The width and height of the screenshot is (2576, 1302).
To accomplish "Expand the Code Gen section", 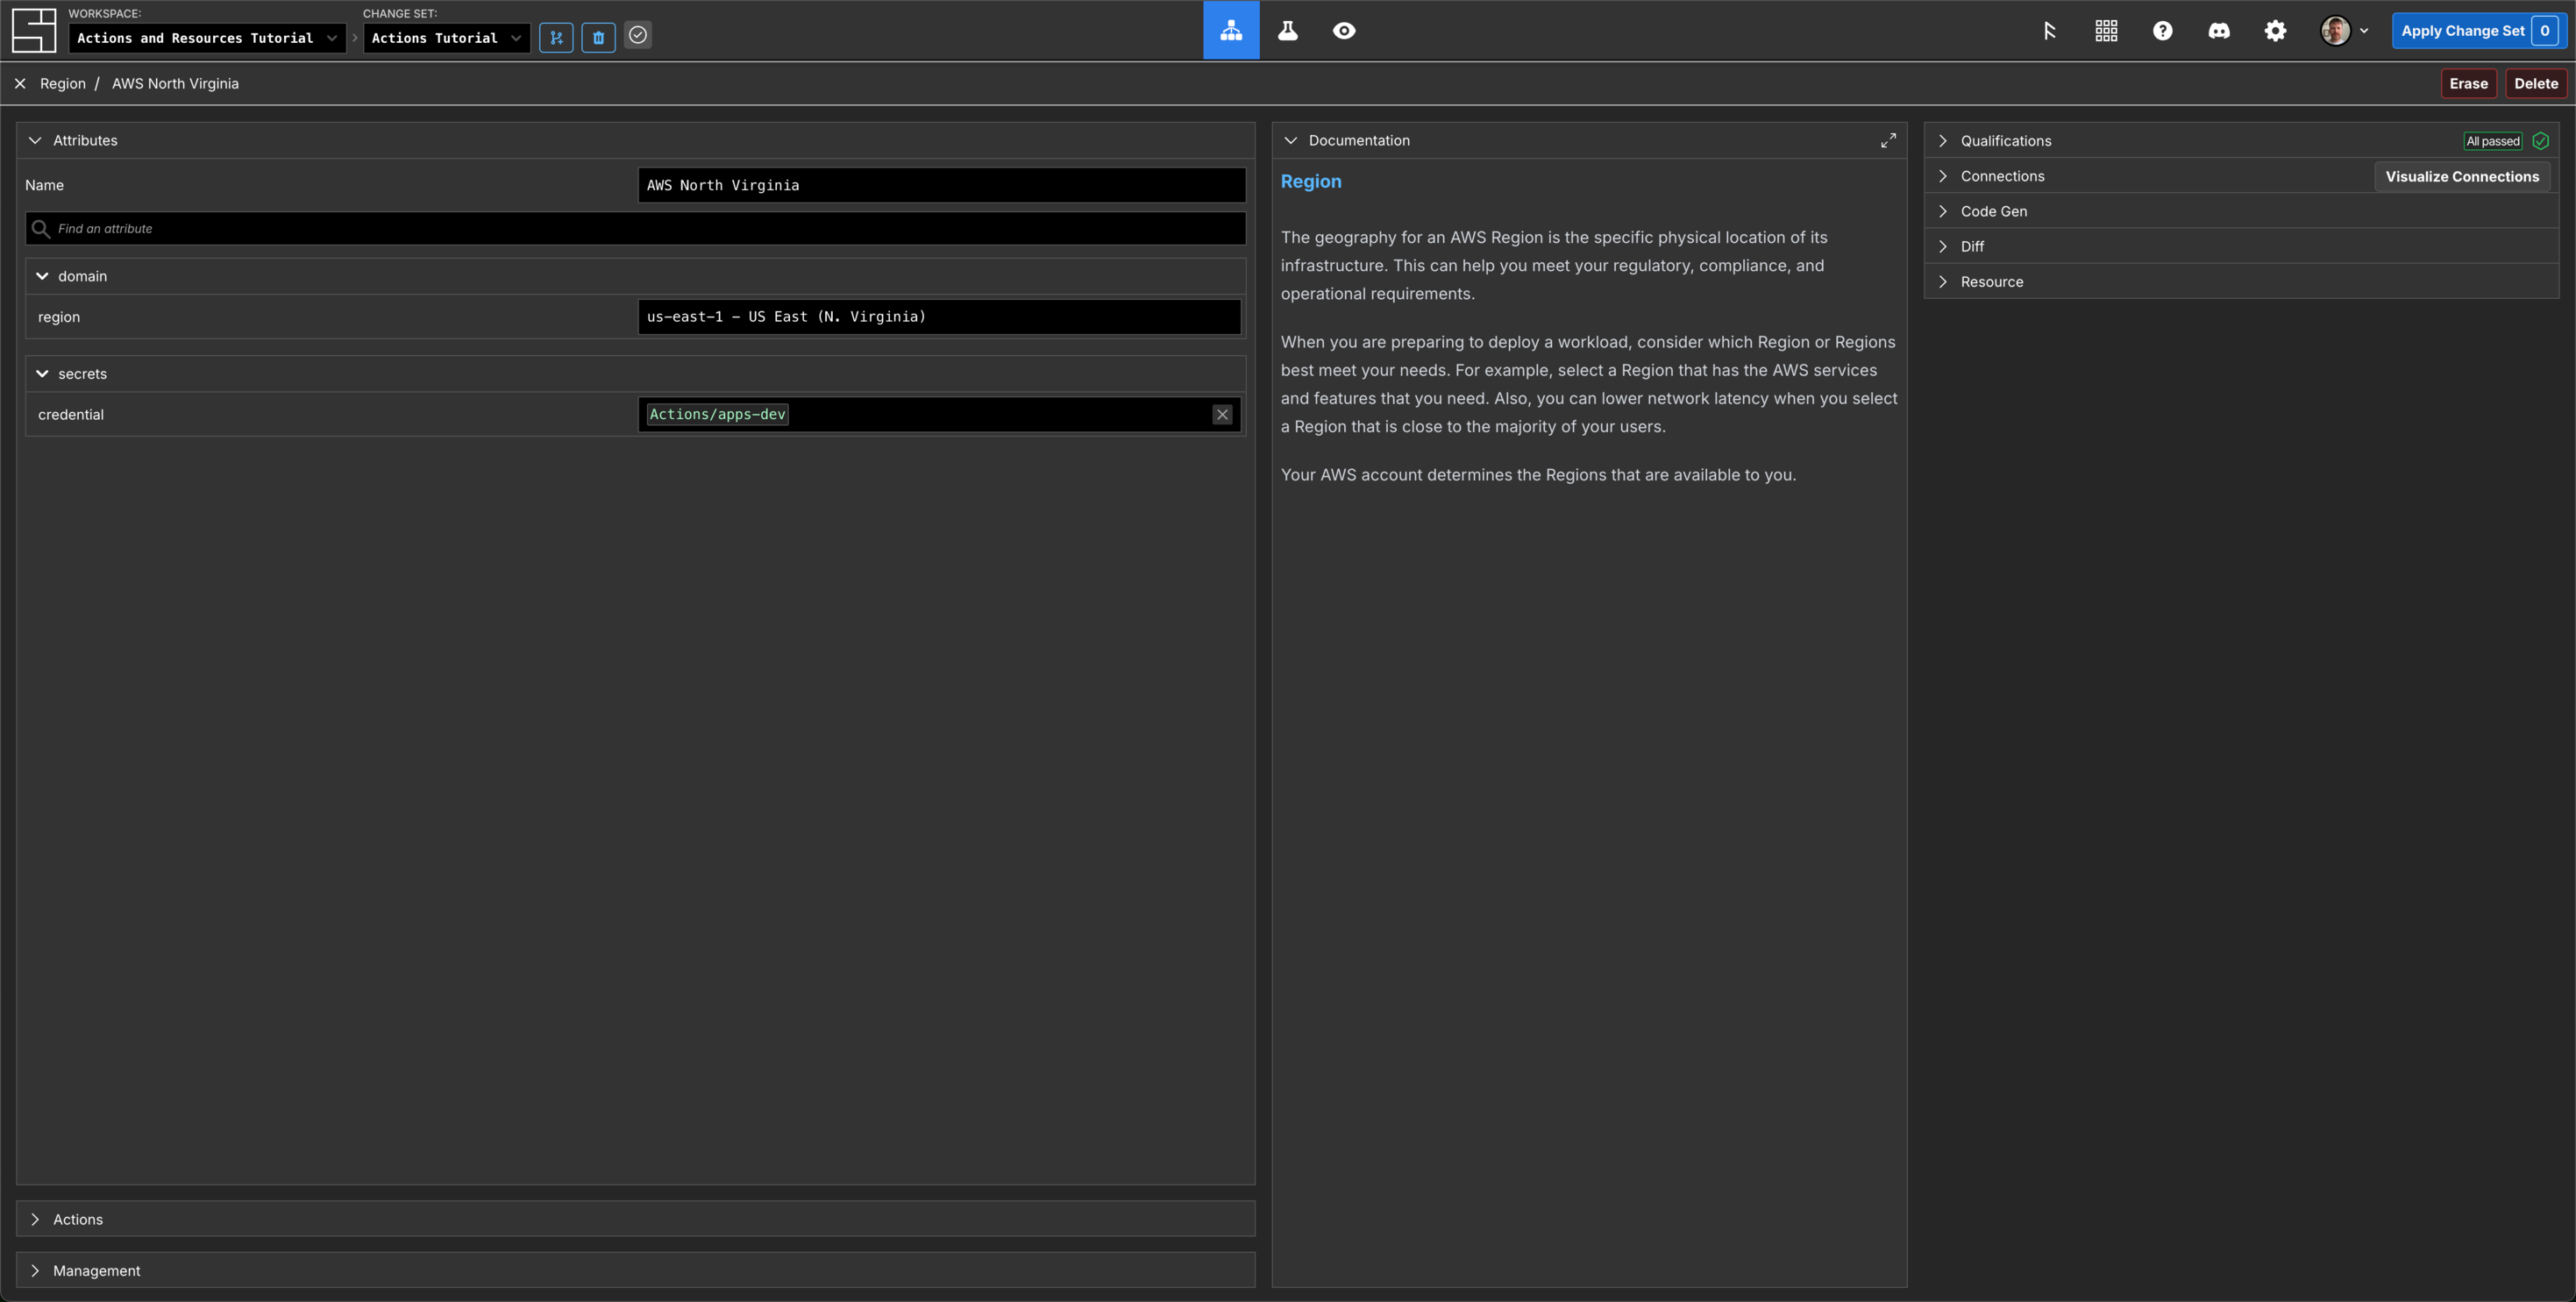I will click(x=1942, y=211).
